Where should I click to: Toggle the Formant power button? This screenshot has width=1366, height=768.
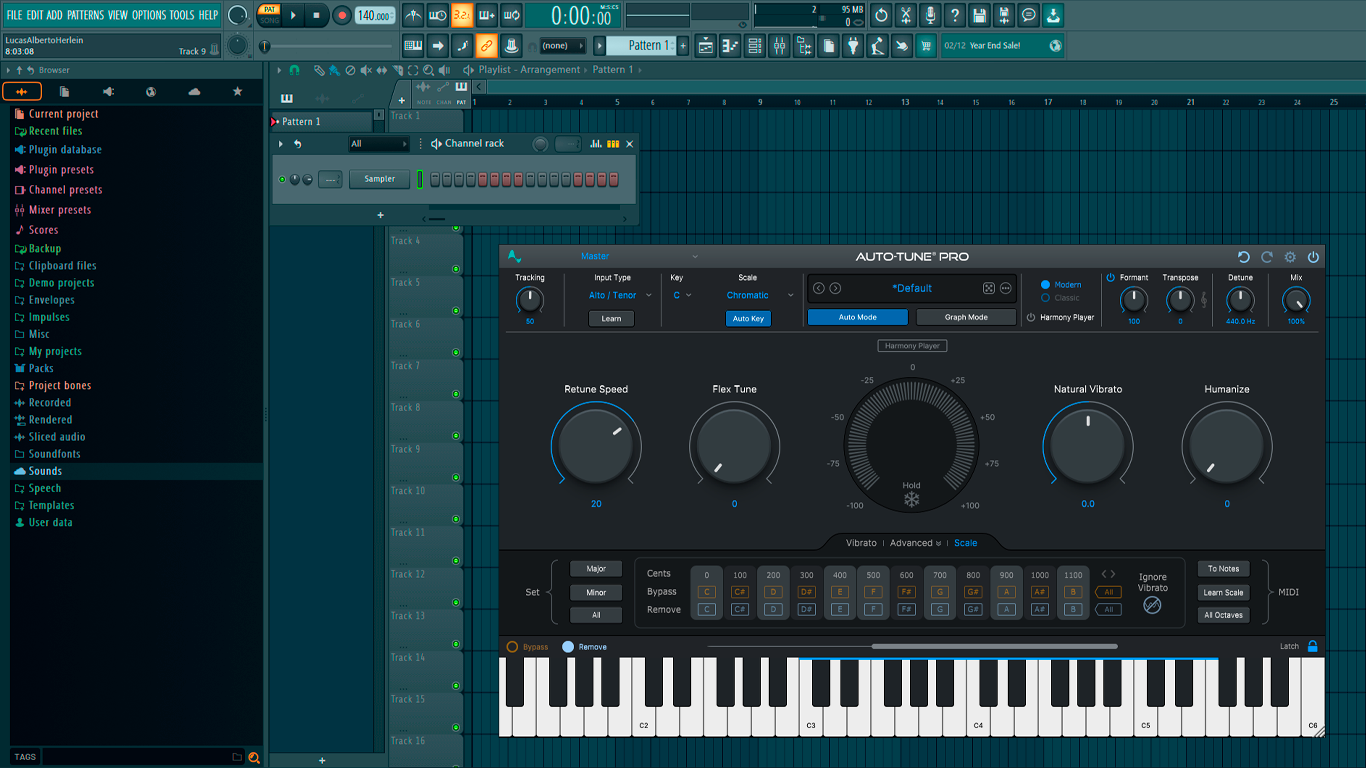pyautogui.click(x=1110, y=278)
